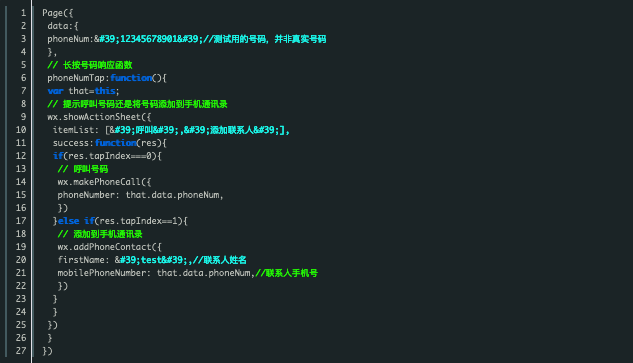Click firstName test string line
This screenshot has width=633, height=363.
pyautogui.click(x=152, y=260)
